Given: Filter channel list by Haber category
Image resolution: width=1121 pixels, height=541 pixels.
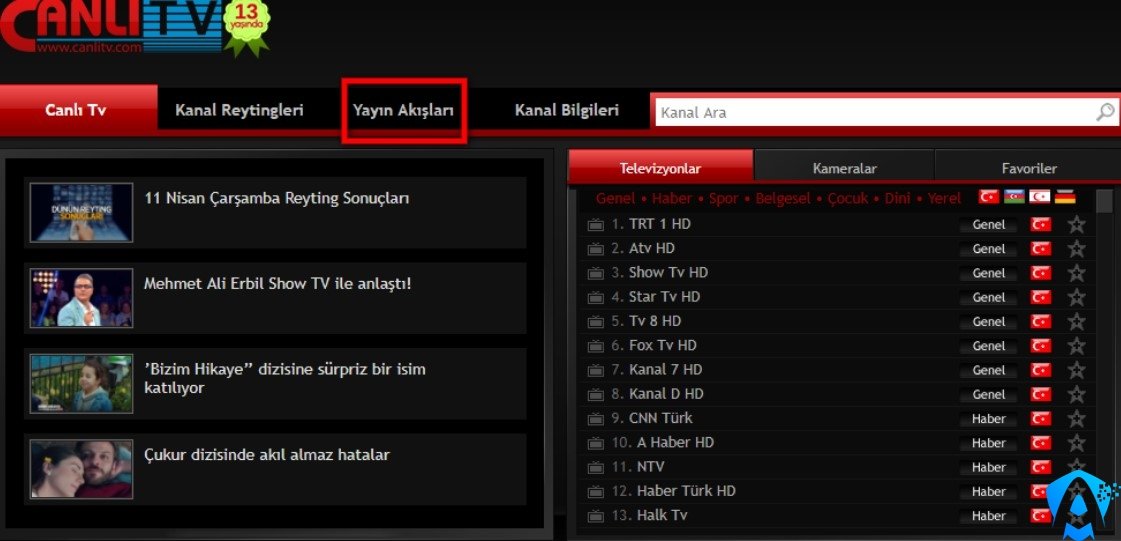Looking at the screenshot, I should point(671,198).
